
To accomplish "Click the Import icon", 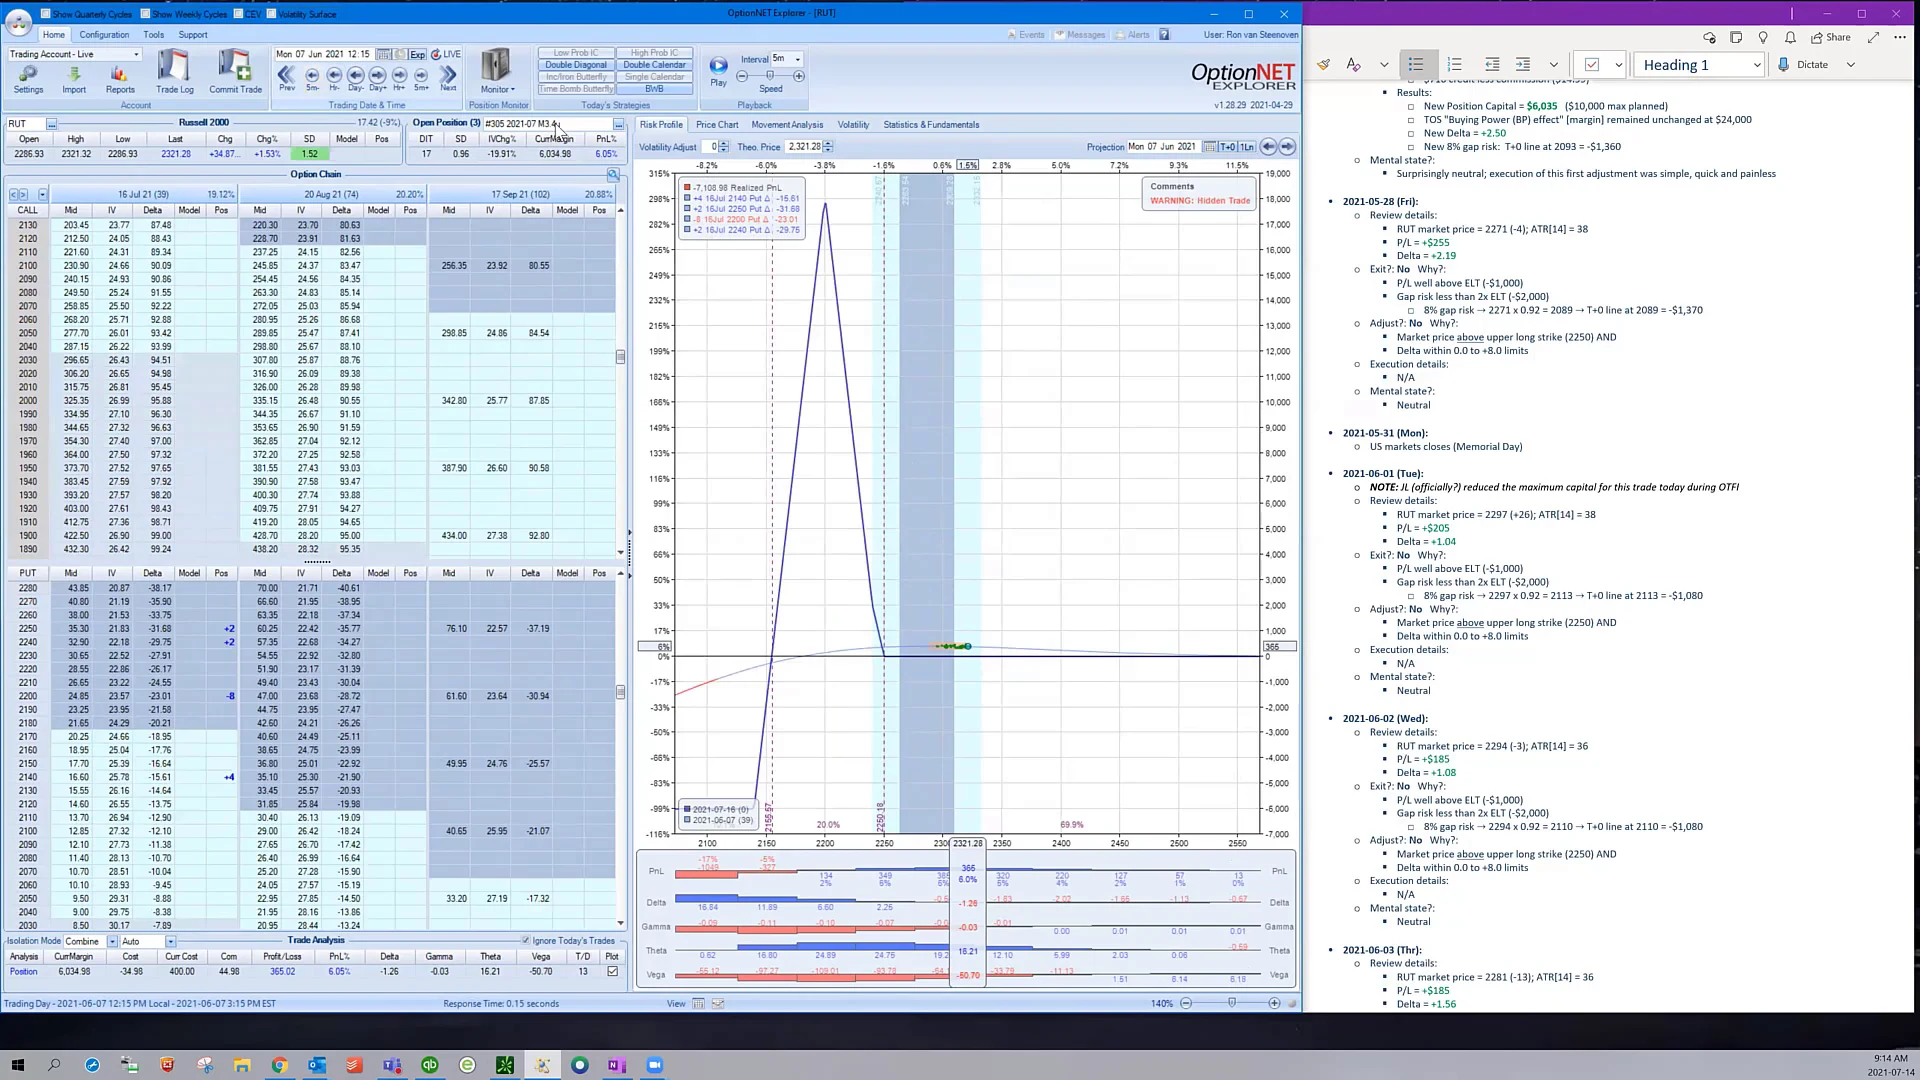I will [74, 79].
